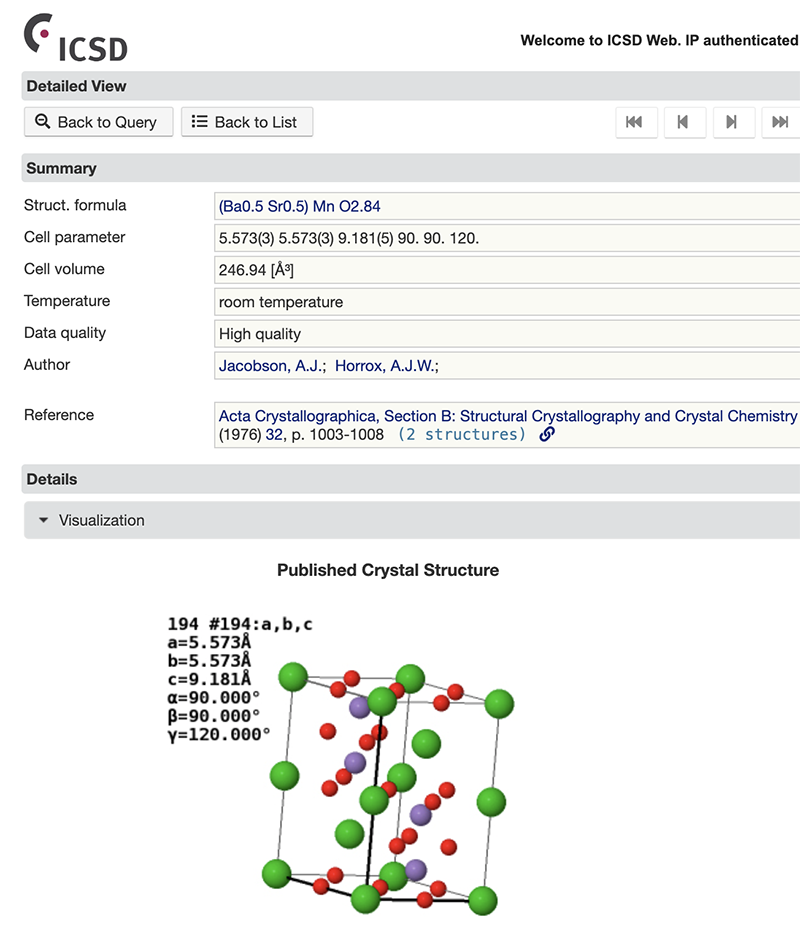Click the (2 structures) link
Image resolution: width=800 pixels, height=931 pixels.
click(465, 434)
